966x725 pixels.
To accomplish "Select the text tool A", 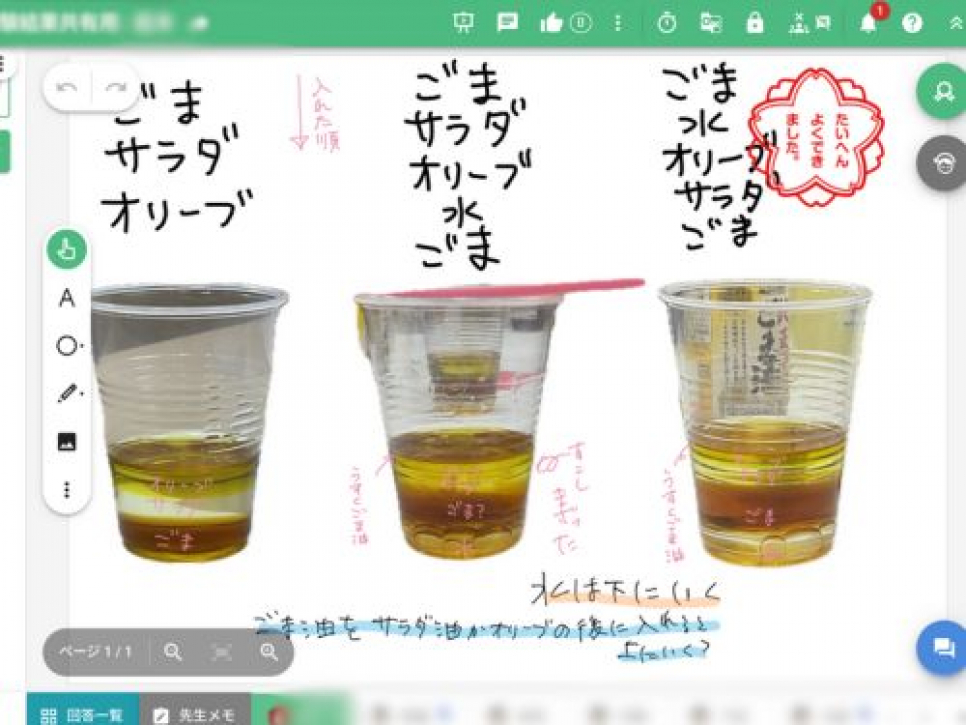I will 67,298.
